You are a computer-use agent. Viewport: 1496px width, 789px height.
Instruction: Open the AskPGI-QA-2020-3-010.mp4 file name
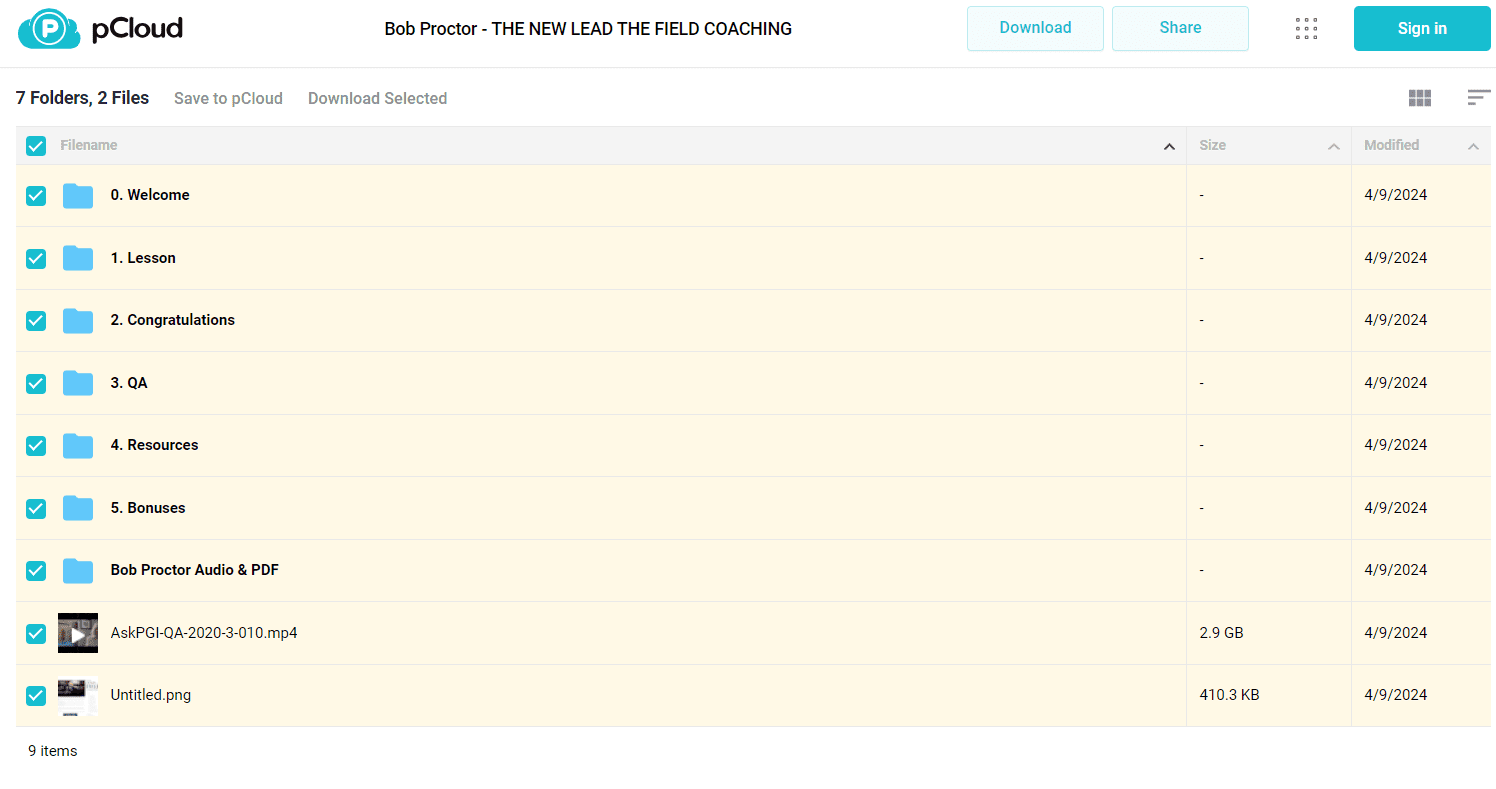coord(204,633)
